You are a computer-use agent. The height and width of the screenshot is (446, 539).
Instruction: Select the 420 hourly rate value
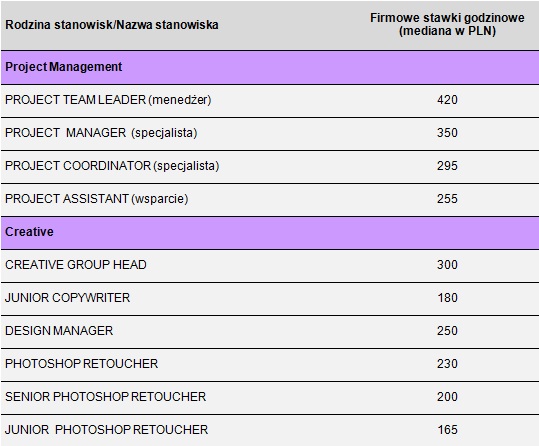pos(447,100)
